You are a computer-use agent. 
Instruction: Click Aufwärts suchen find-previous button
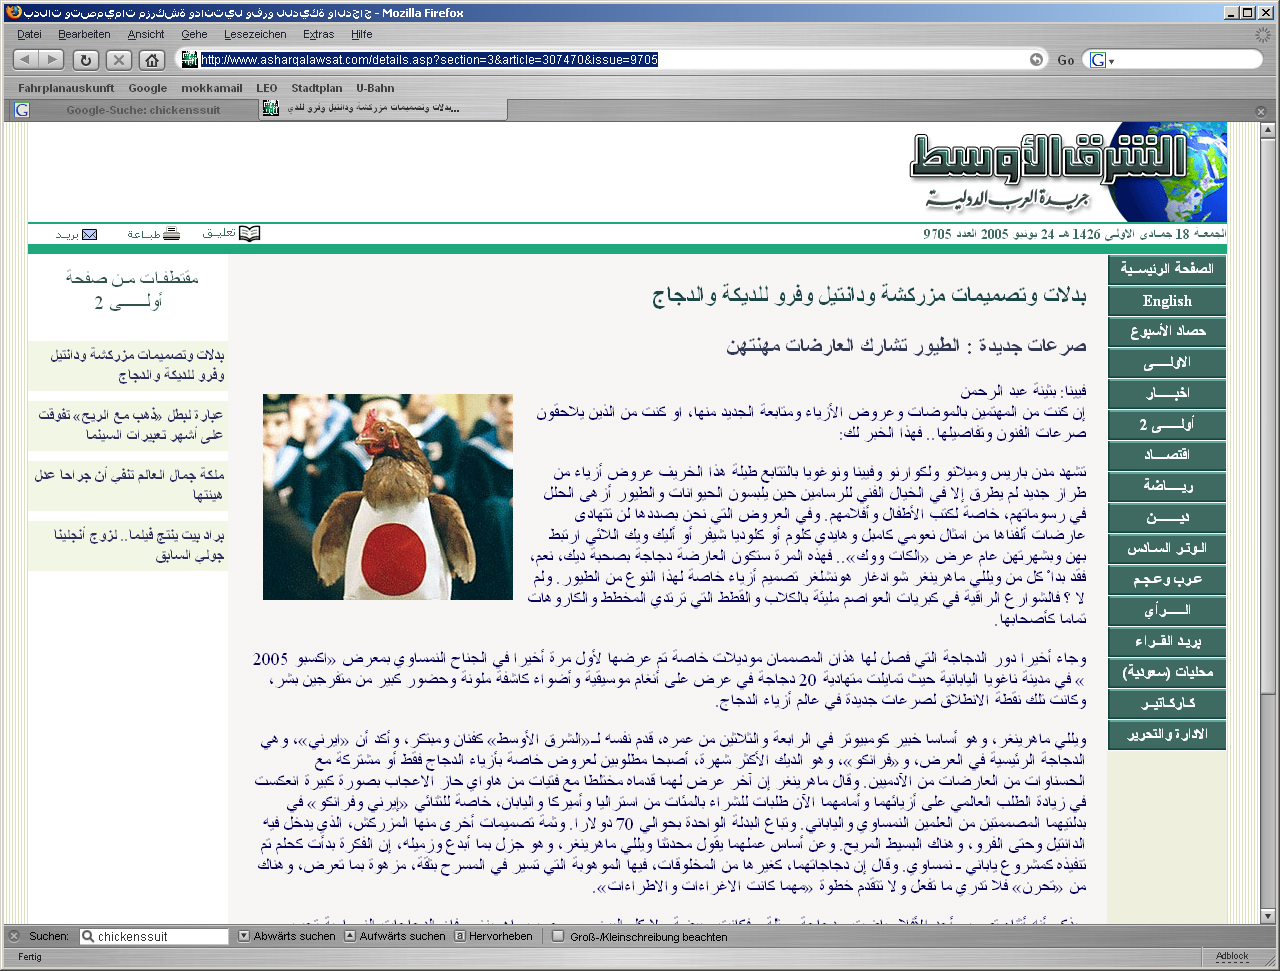pos(396,937)
